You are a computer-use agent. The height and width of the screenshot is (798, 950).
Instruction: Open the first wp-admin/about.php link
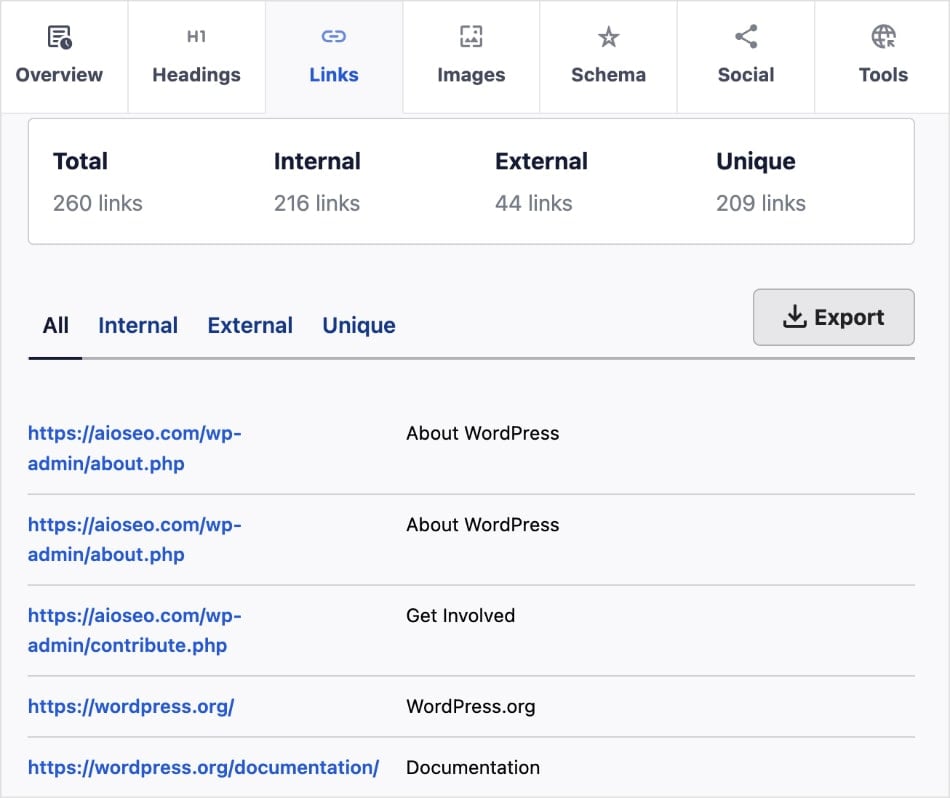click(x=134, y=448)
